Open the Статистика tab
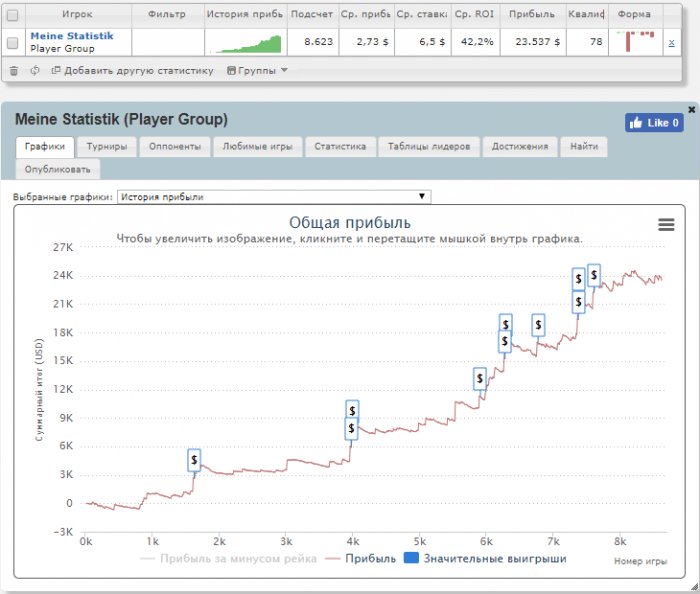The width and height of the screenshot is (700, 594). click(340, 147)
